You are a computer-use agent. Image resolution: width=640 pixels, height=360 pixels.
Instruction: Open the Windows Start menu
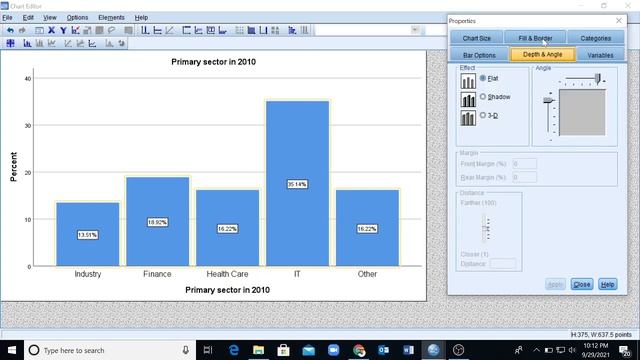click(x=12, y=350)
